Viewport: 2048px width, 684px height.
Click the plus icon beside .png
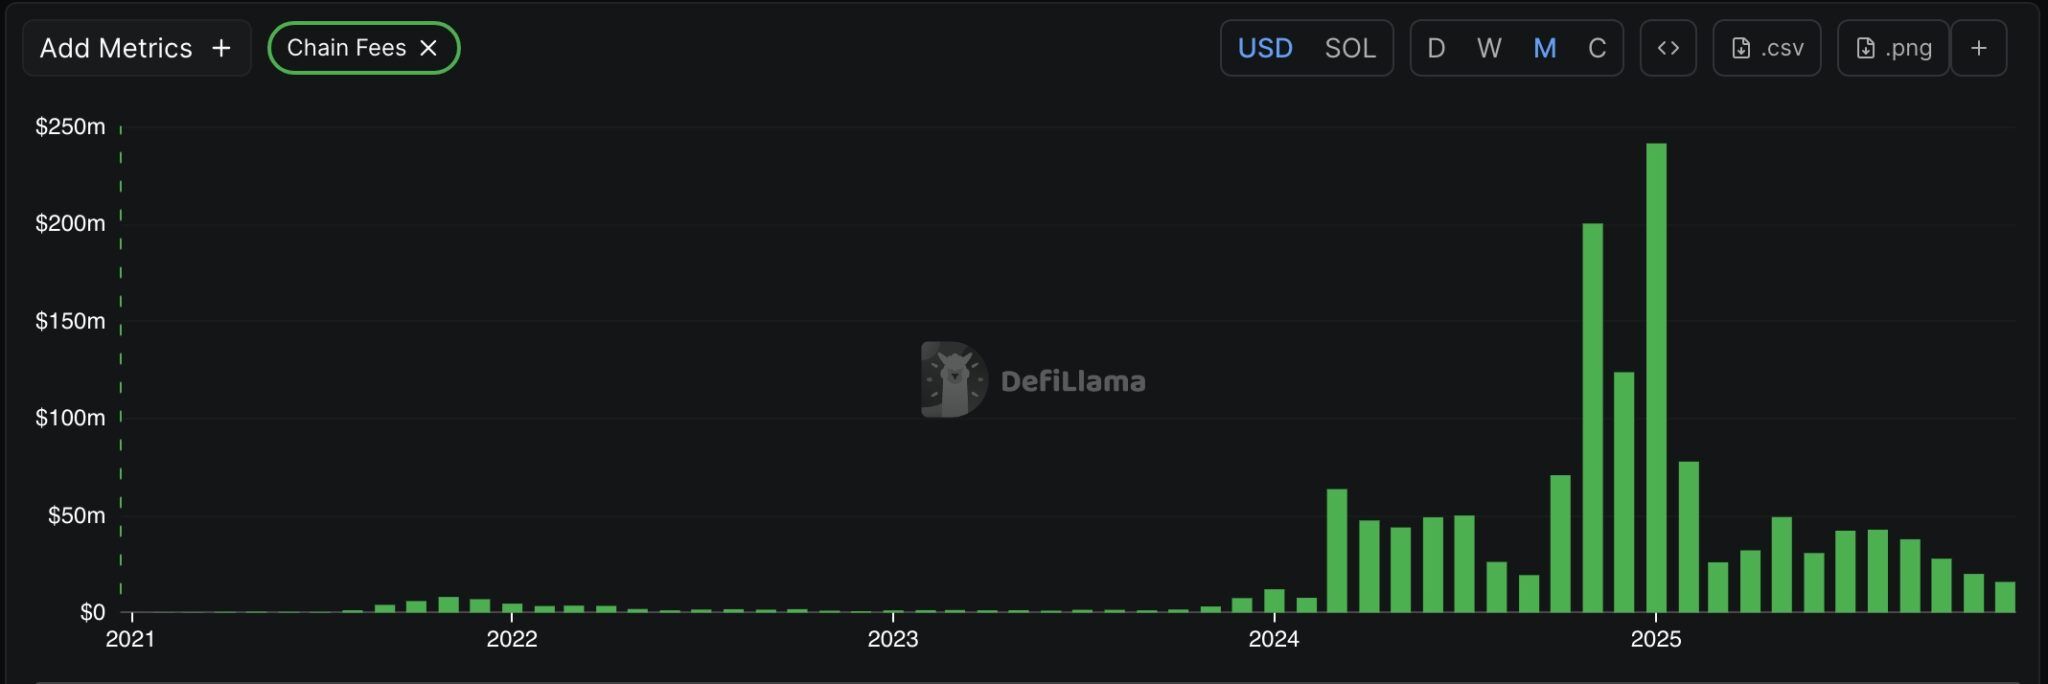(1978, 48)
